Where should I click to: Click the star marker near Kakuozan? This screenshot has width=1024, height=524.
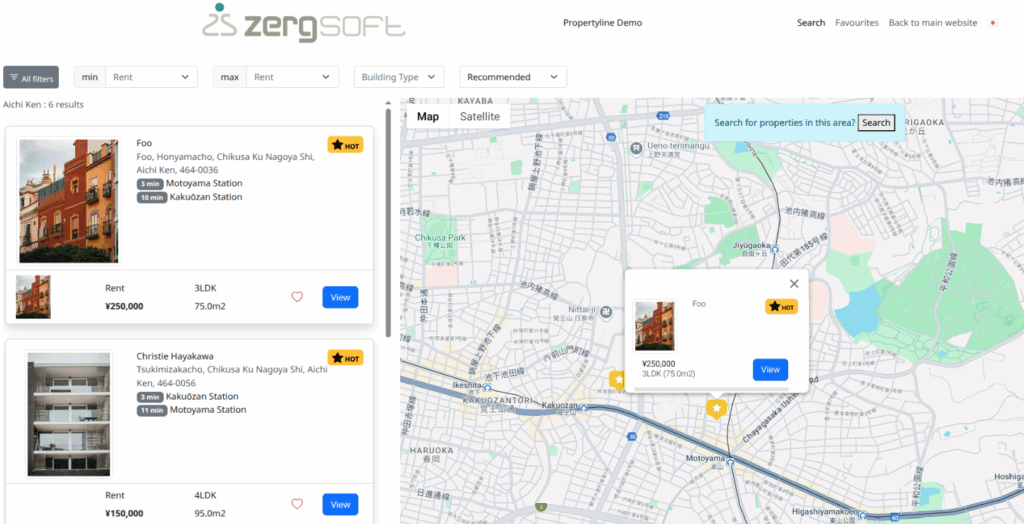point(618,379)
